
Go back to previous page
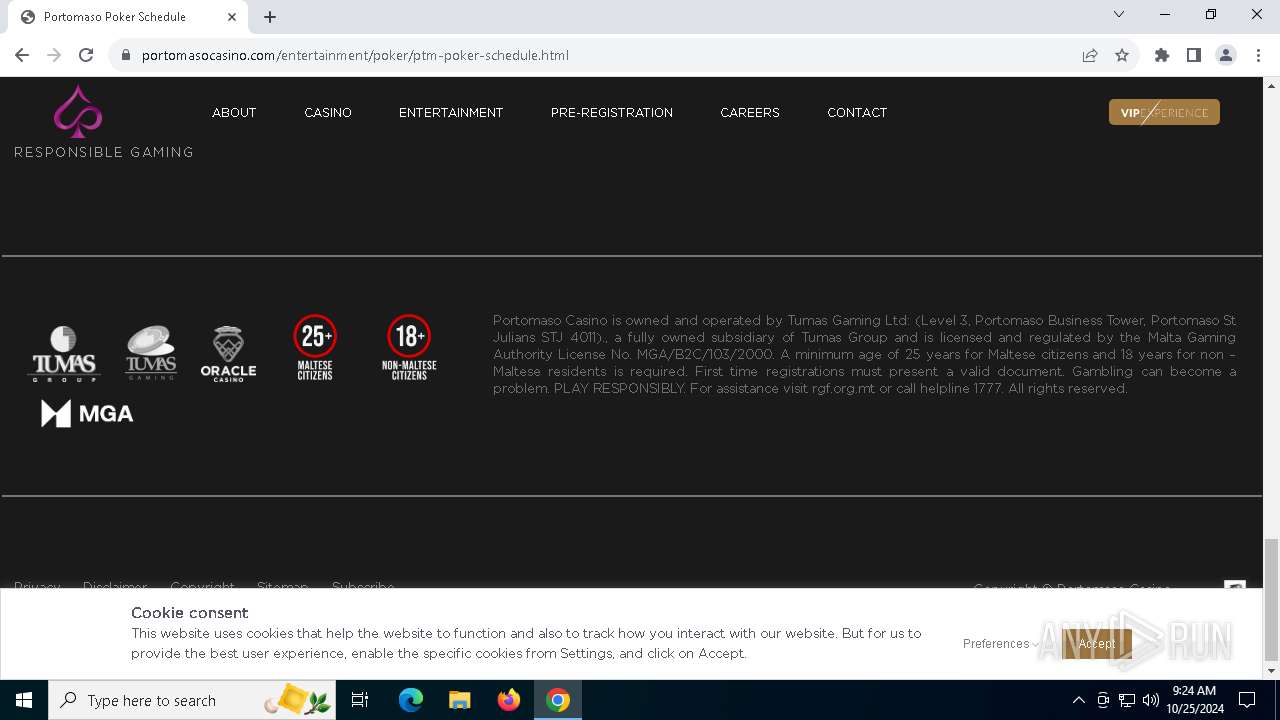coord(22,55)
